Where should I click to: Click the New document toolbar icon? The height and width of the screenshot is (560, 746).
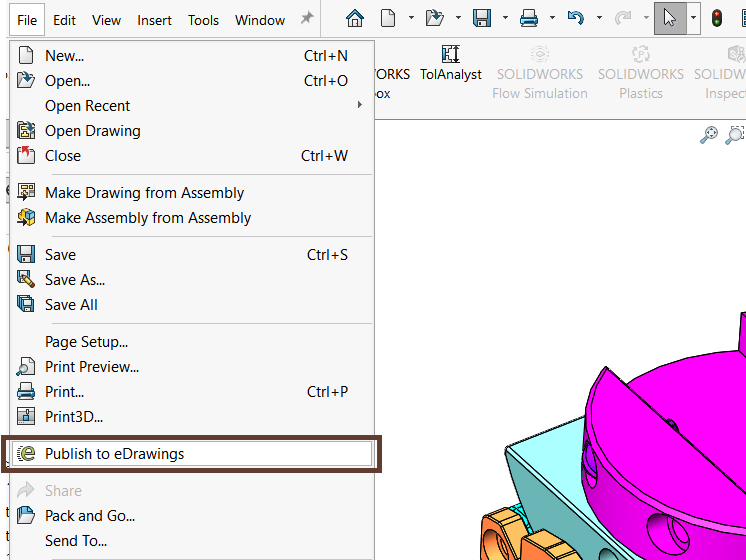coord(387,18)
